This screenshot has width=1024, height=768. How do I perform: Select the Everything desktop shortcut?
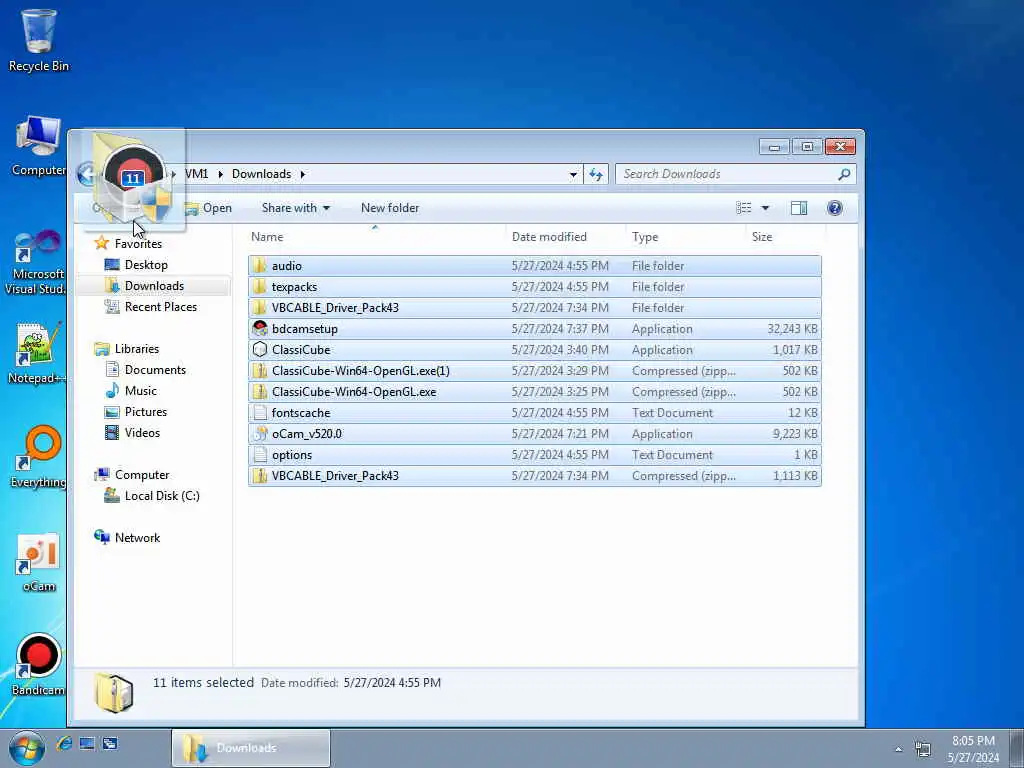click(38, 456)
